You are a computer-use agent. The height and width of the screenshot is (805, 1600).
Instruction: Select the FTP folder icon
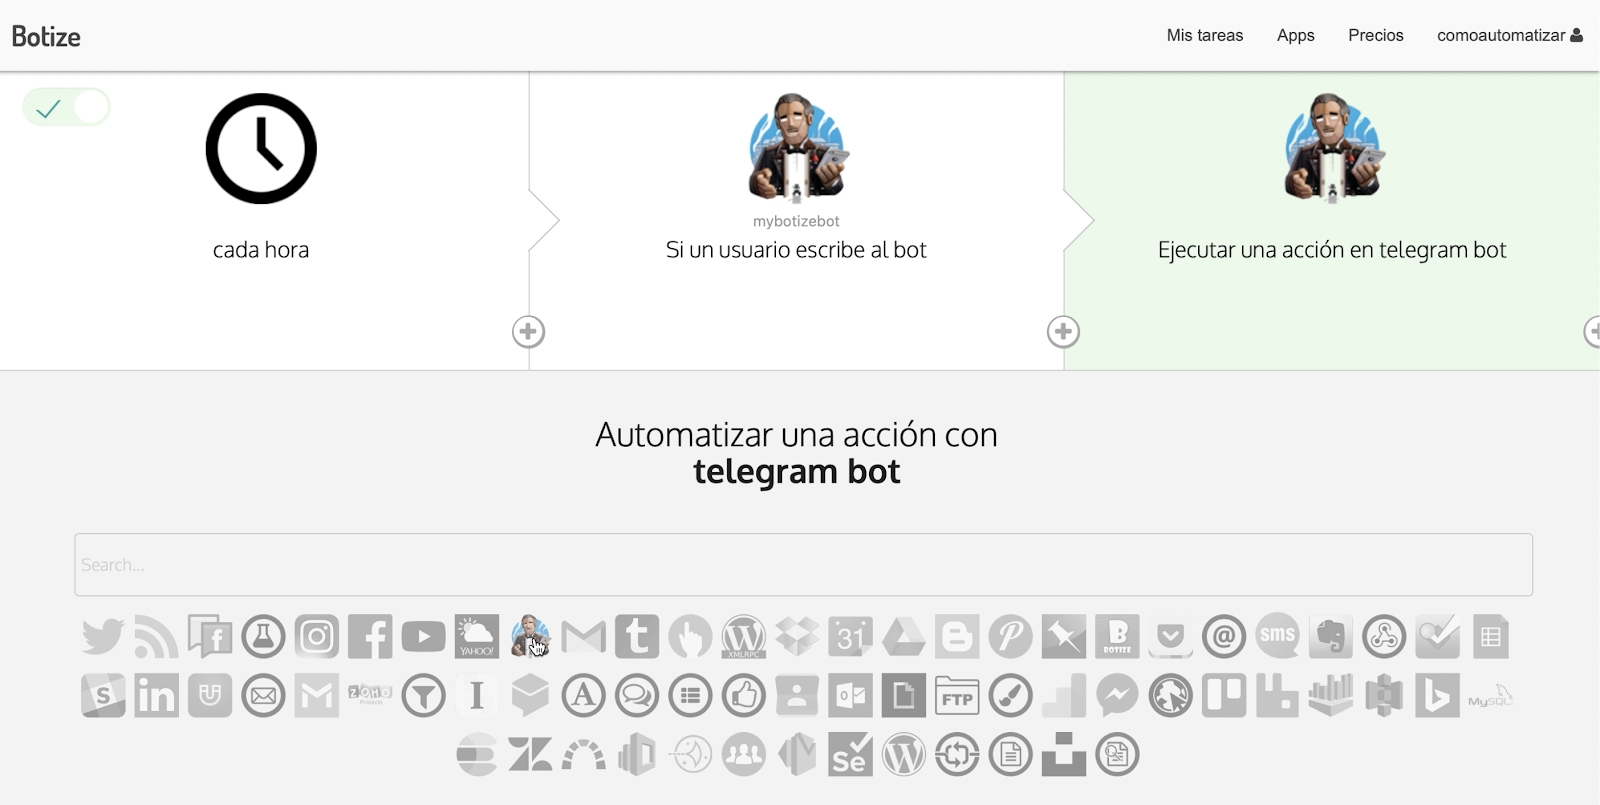[957, 696]
